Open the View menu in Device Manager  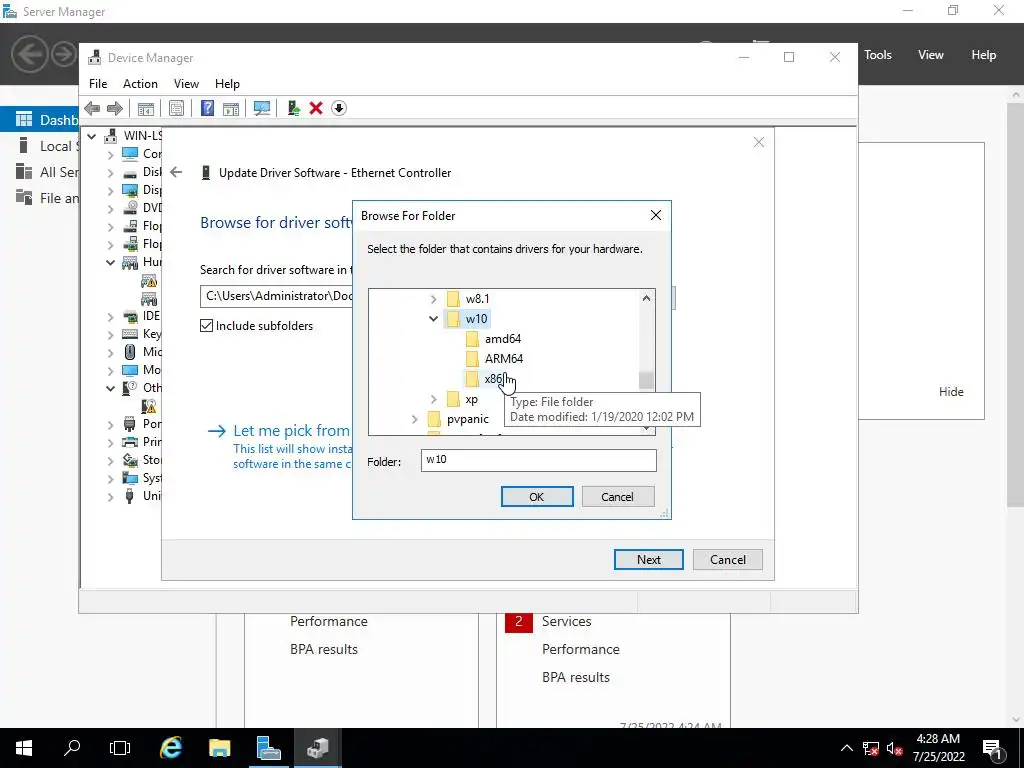click(186, 84)
